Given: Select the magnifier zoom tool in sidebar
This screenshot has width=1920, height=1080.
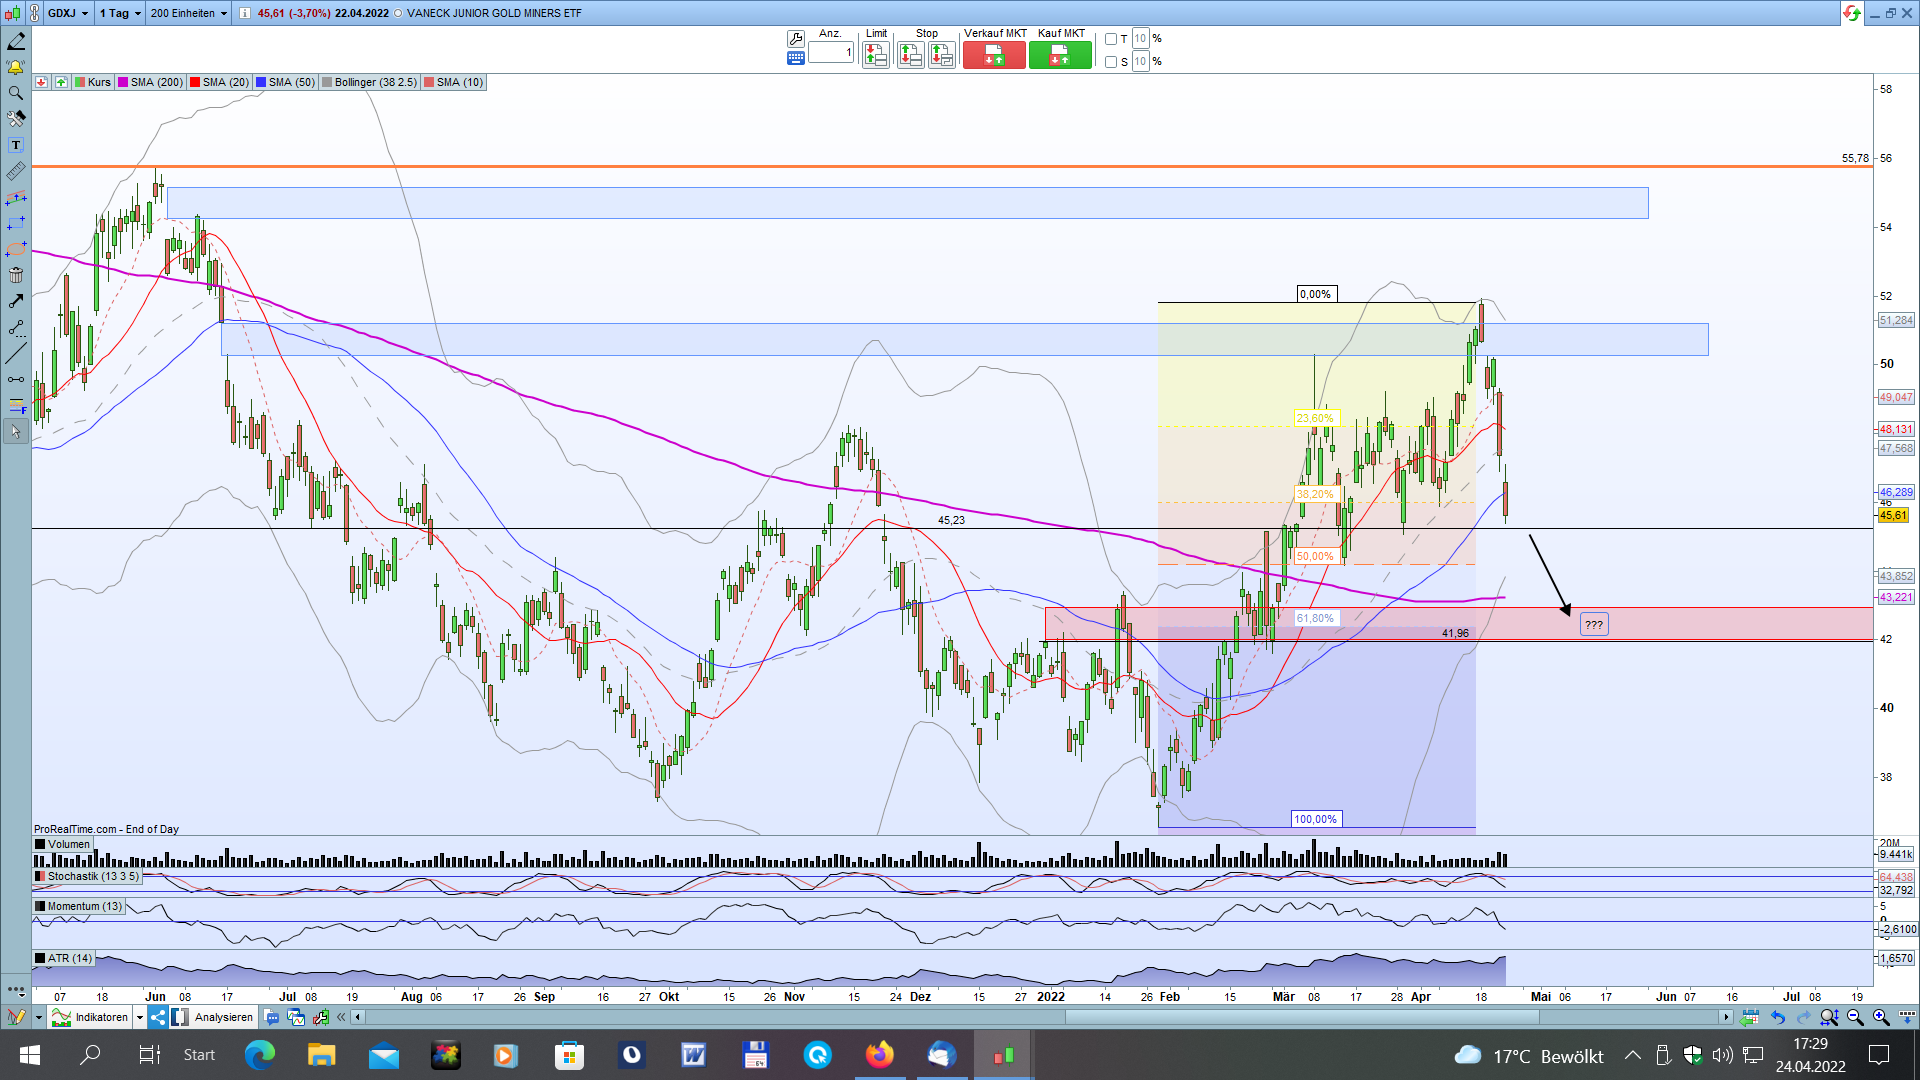Looking at the screenshot, I should [x=16, y=93].
